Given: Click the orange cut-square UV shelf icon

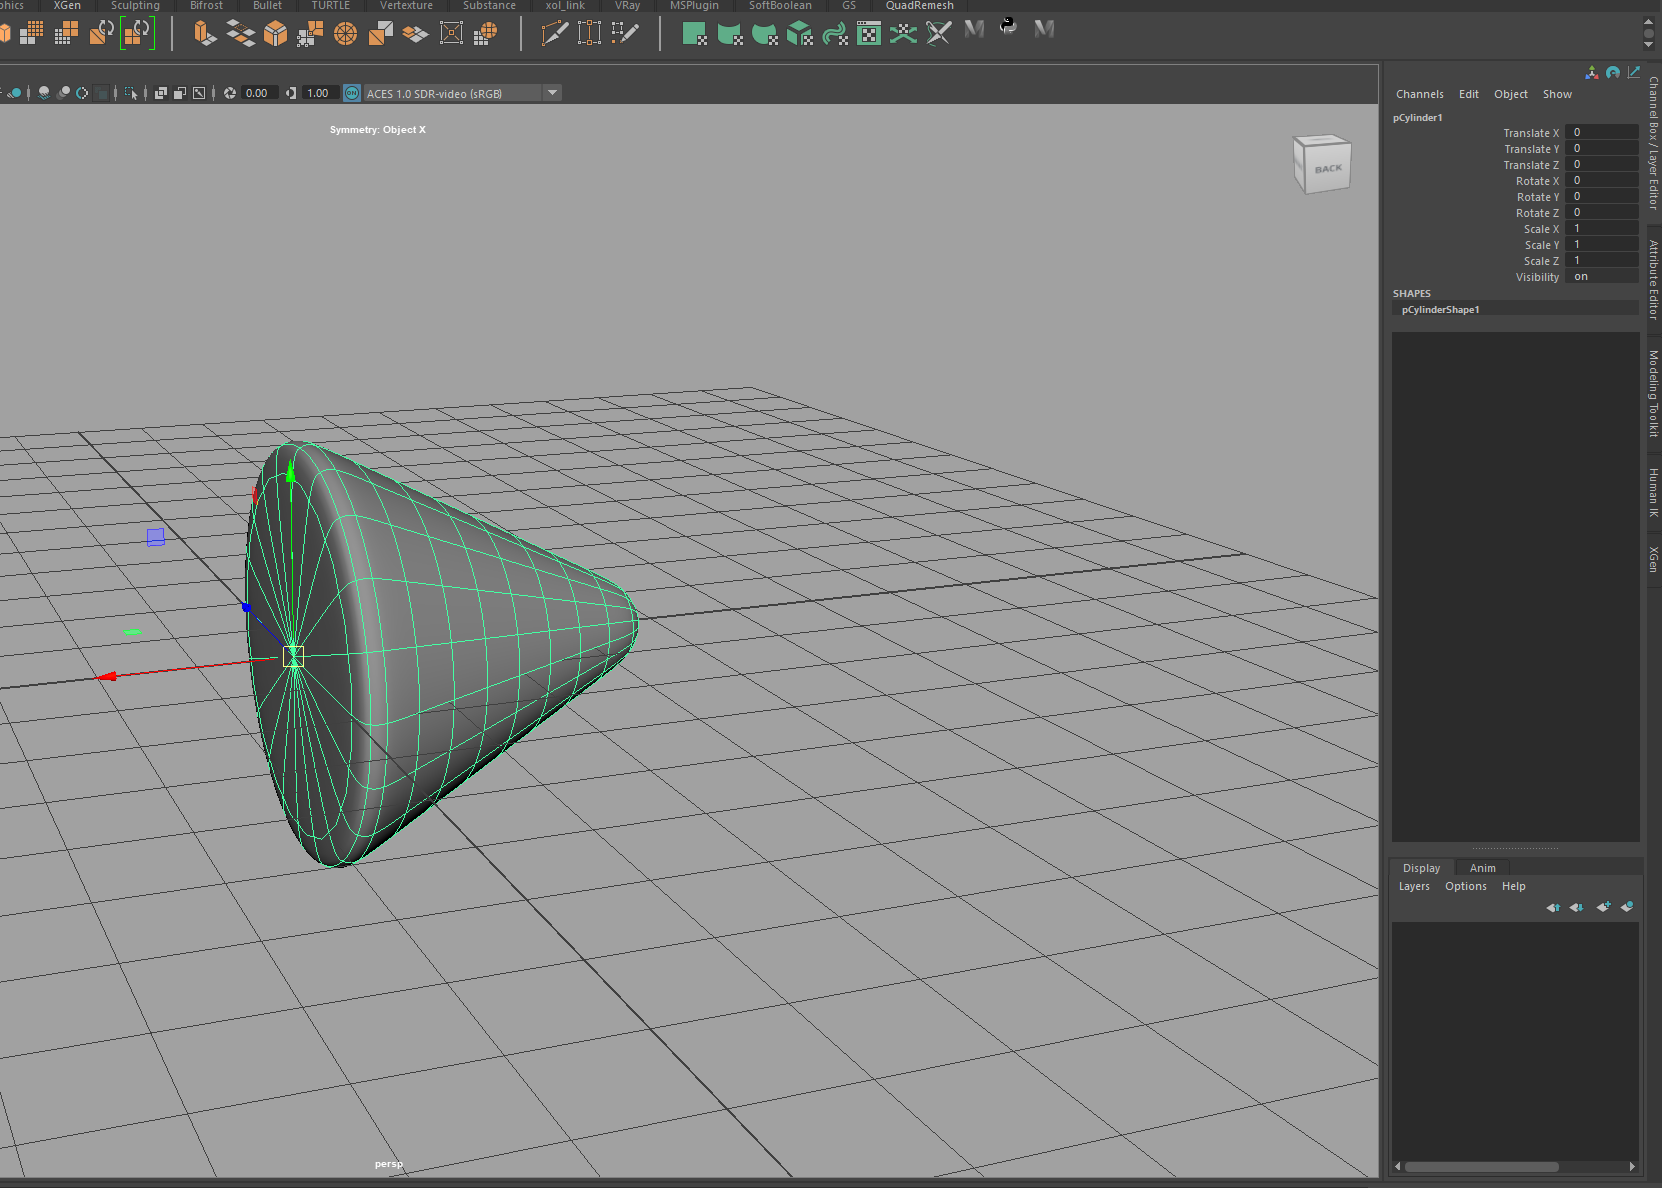Looking at the screenshot, I should (380, 33).
